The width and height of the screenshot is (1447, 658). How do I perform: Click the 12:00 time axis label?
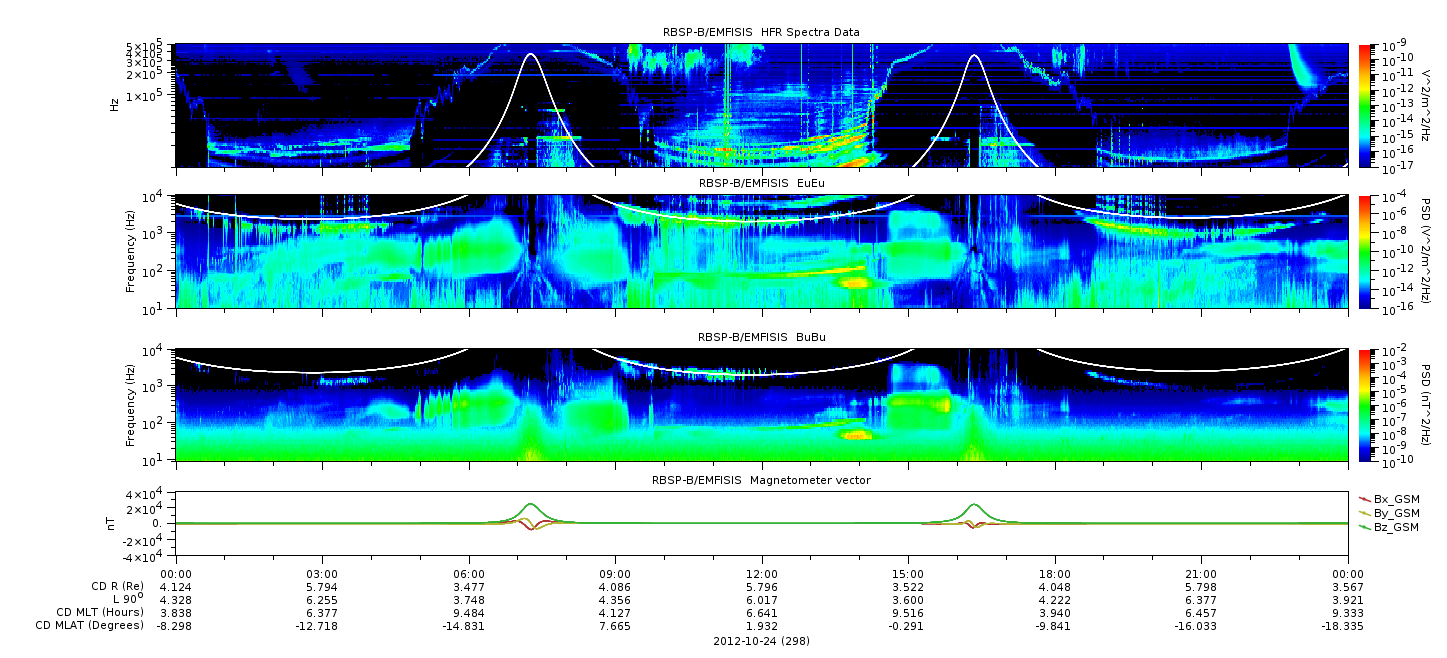[x=762, y=573]
